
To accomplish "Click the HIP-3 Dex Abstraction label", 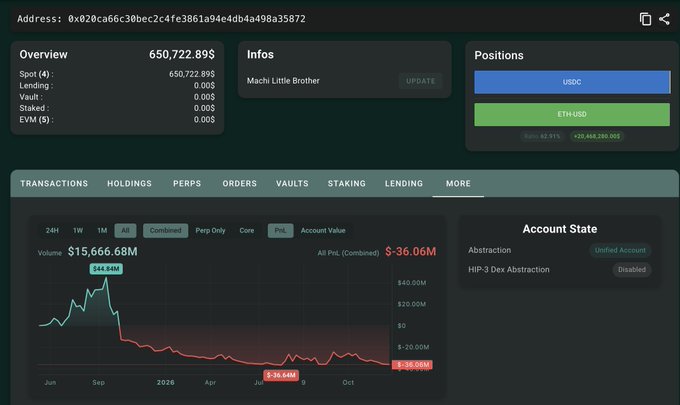I will pos(509,270).
